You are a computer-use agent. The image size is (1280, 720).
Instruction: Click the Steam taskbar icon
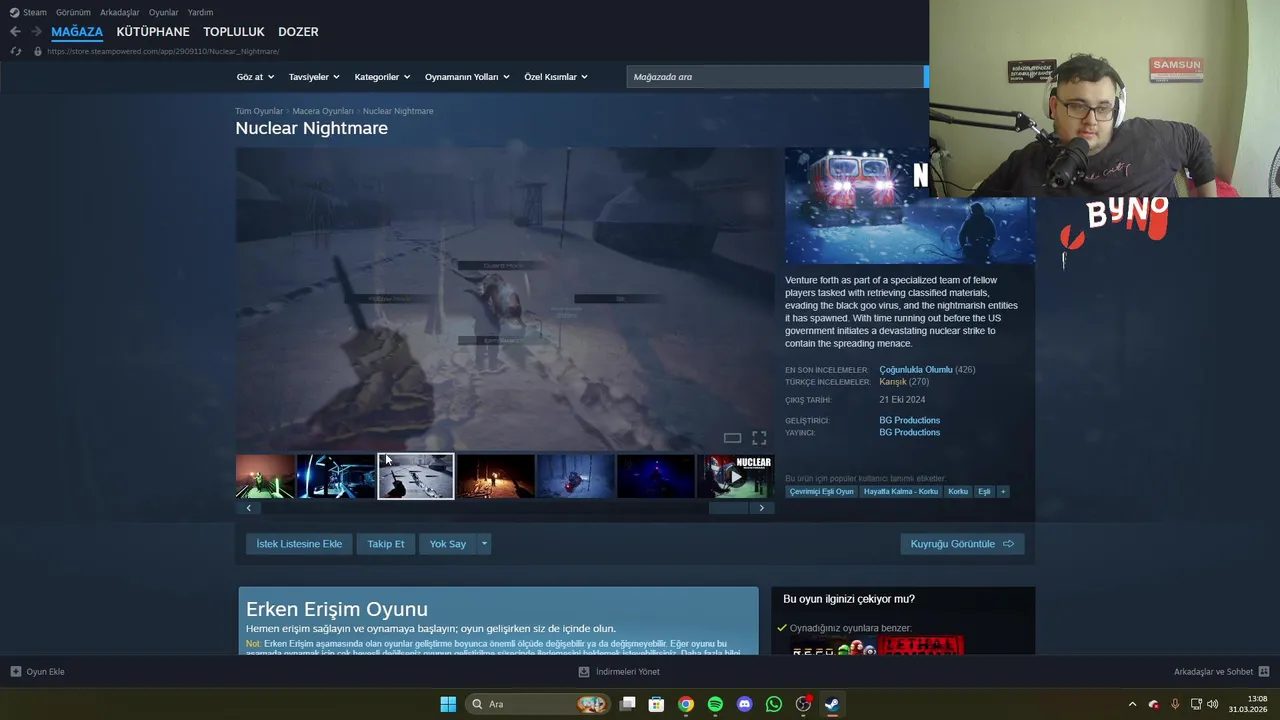pos(832,704)
